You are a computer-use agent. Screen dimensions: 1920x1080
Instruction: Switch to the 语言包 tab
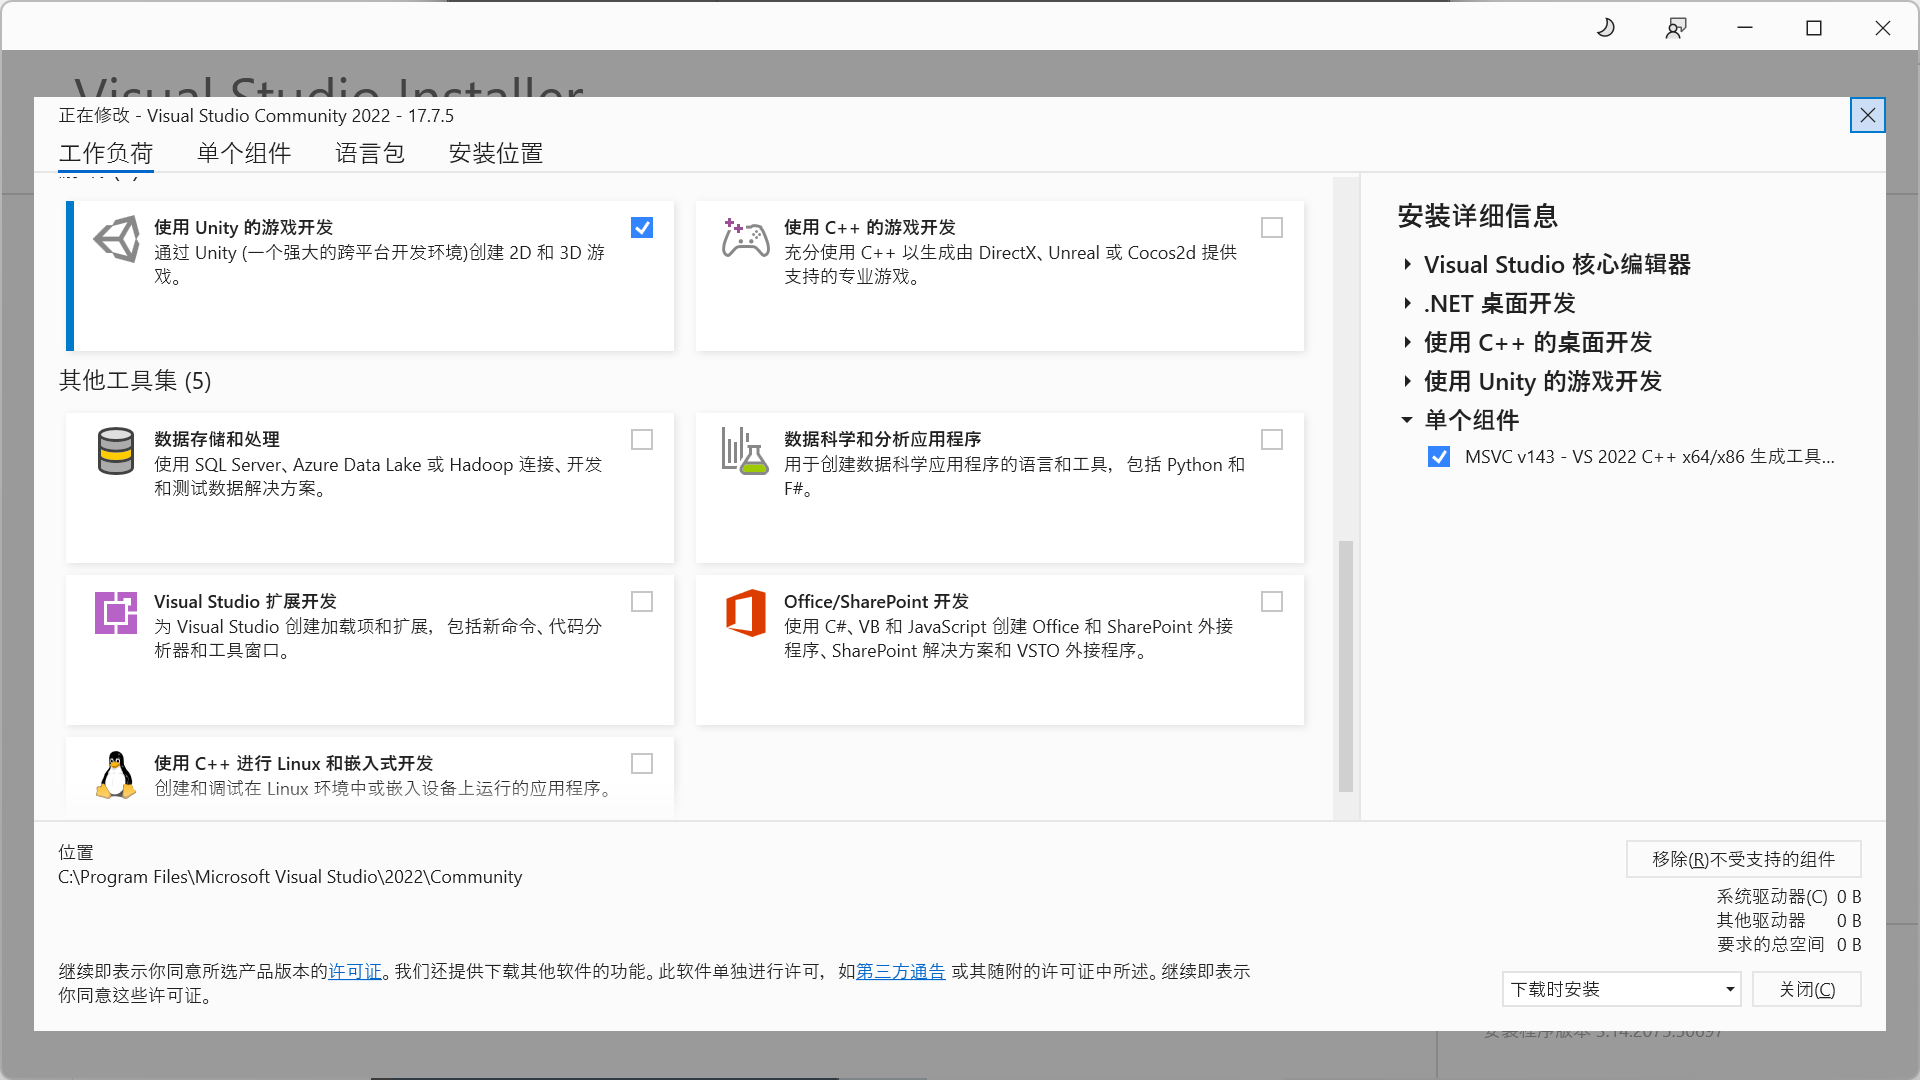pyautogui.click(x=370, y=153)
